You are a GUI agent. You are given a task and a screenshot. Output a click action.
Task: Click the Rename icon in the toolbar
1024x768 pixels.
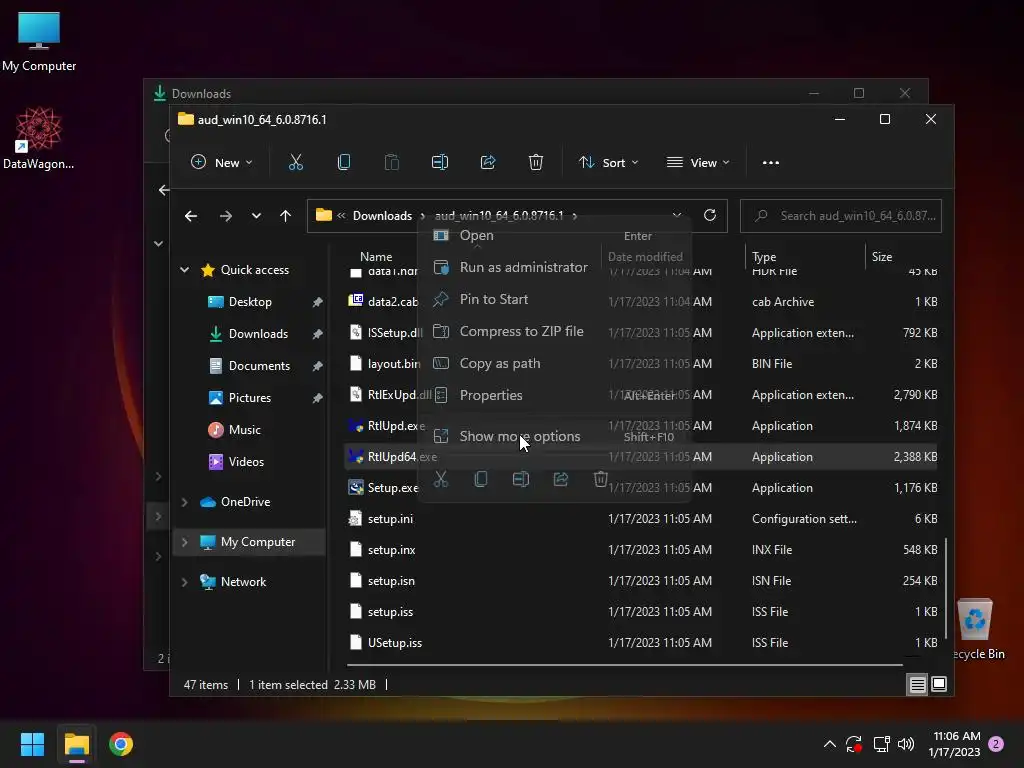440,163
